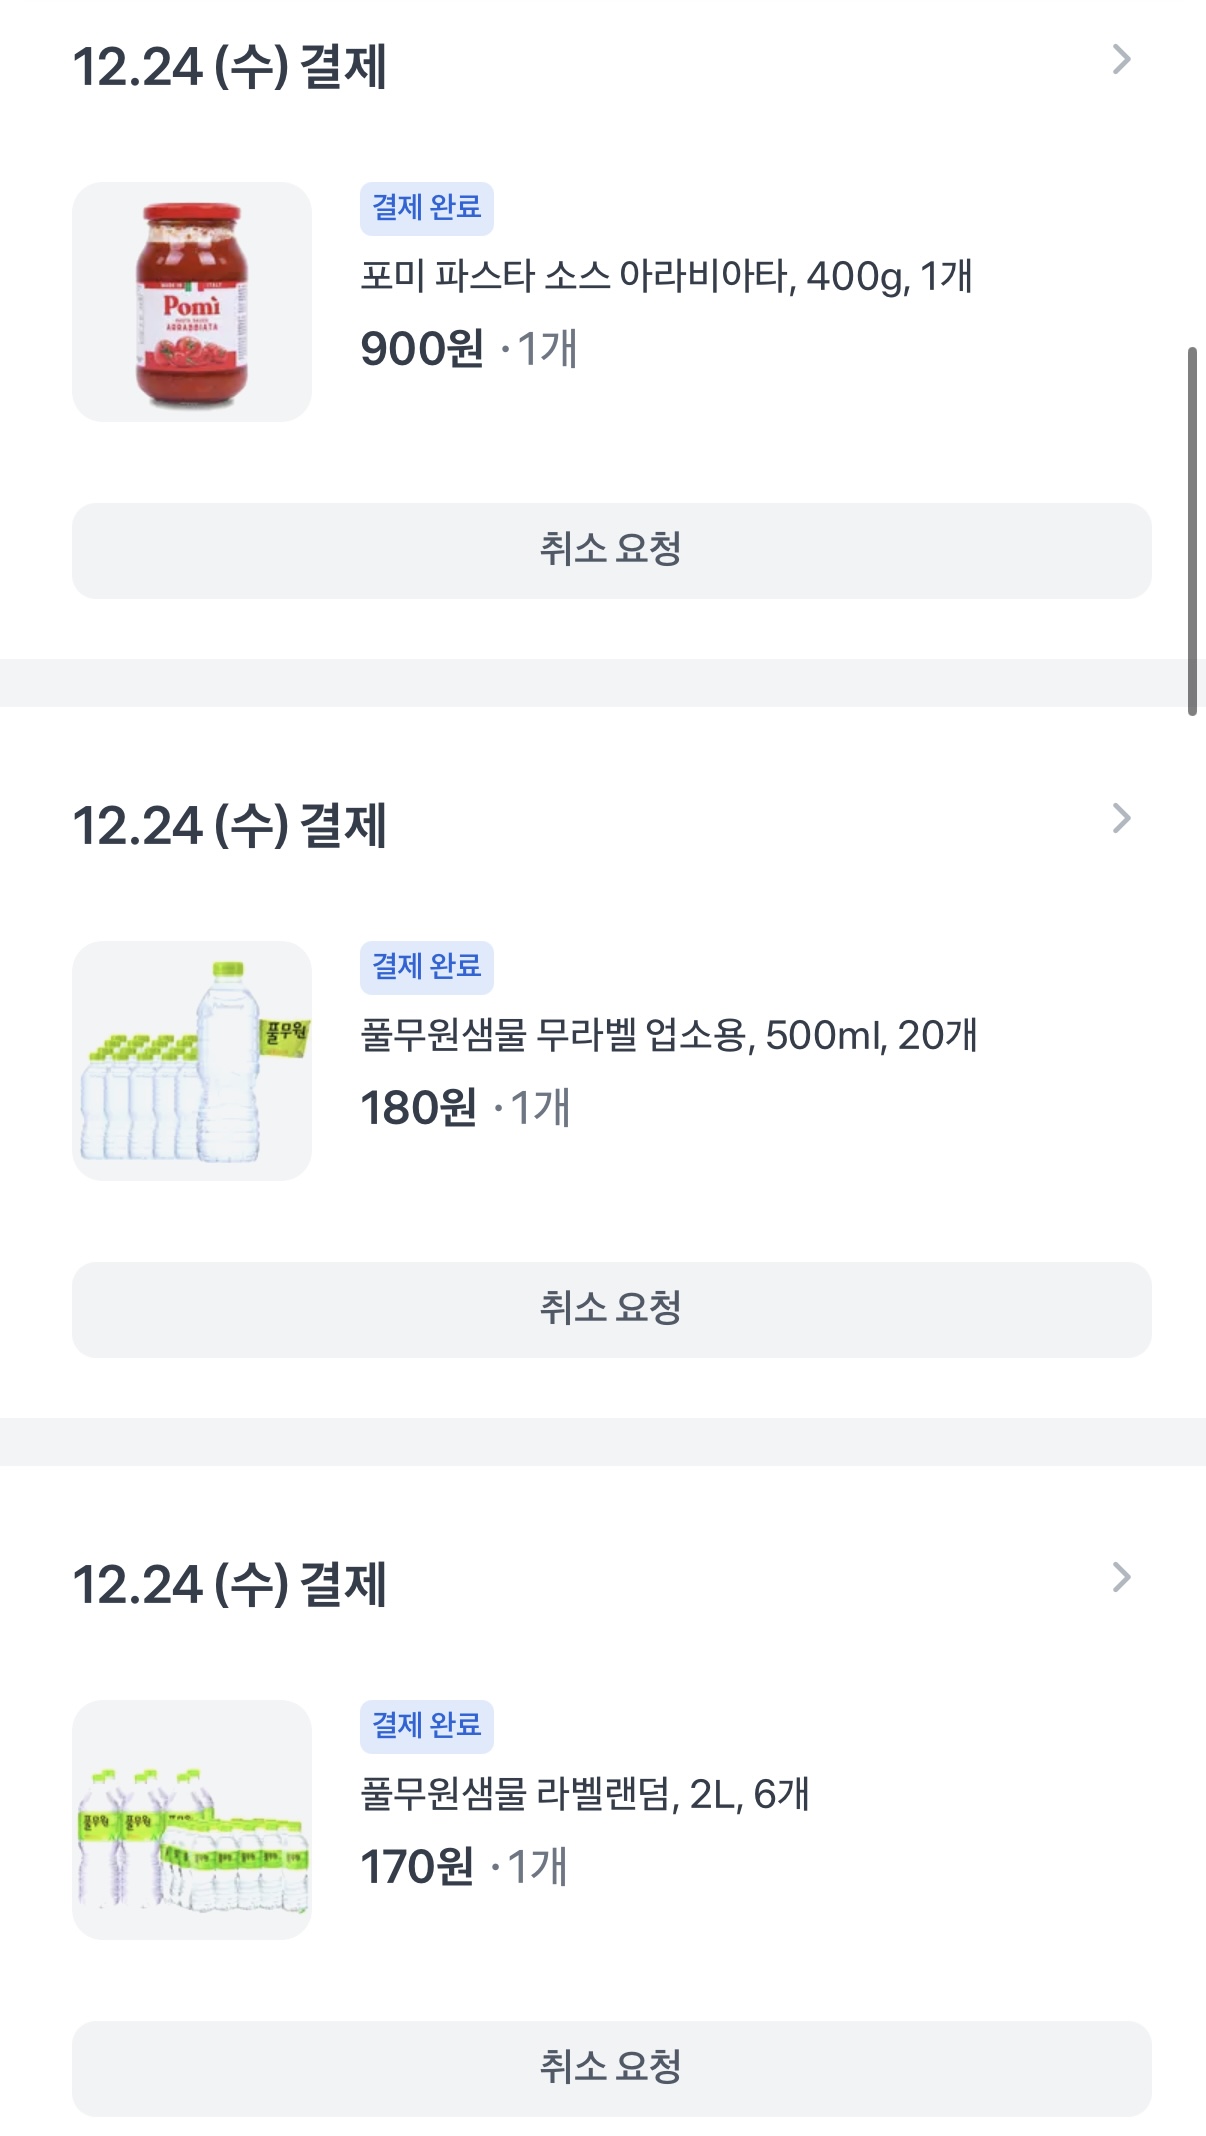This screenshot has width=1206, height=2136.
Task: Expand the 풀무원샘물 2L order chevron
Action: coord(1121,1578)
